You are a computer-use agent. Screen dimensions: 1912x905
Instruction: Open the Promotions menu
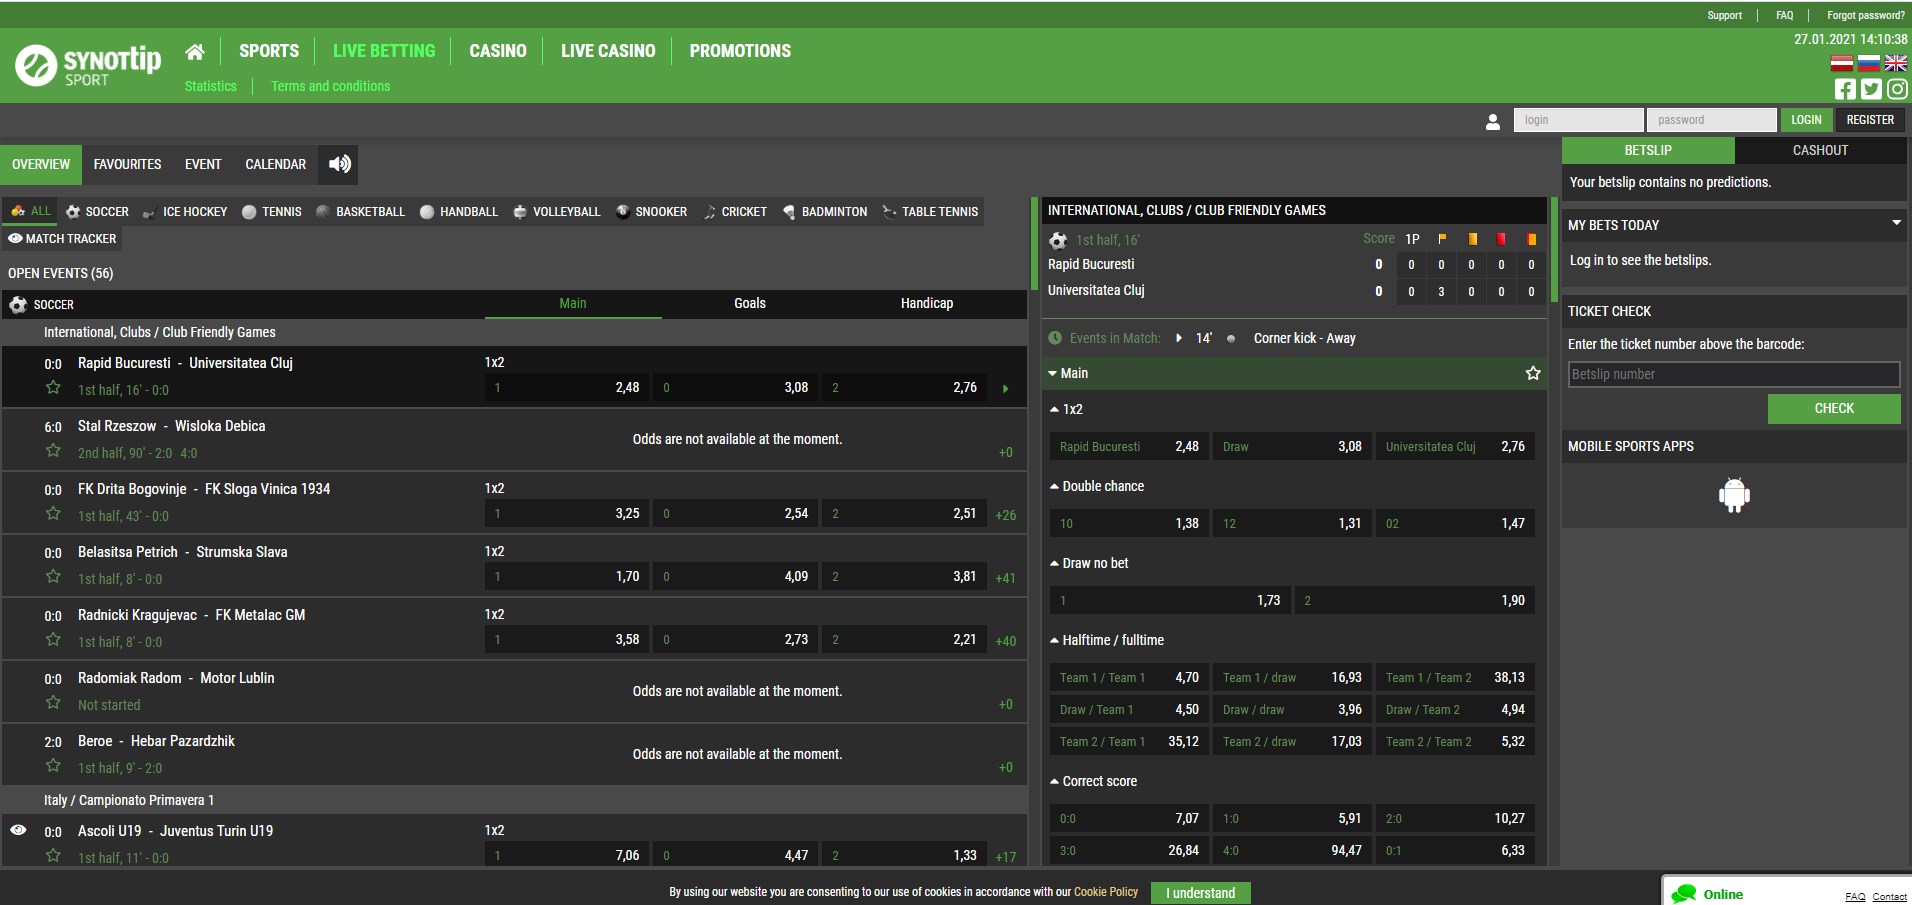tap(740, 51)
